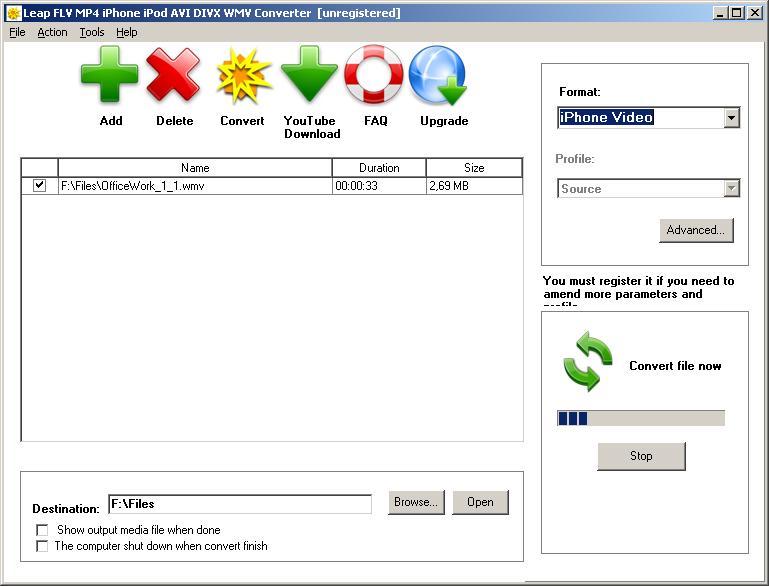769x586 pixels.
Task: Stop the conversion with Stop button
Action: pos(641,456)
